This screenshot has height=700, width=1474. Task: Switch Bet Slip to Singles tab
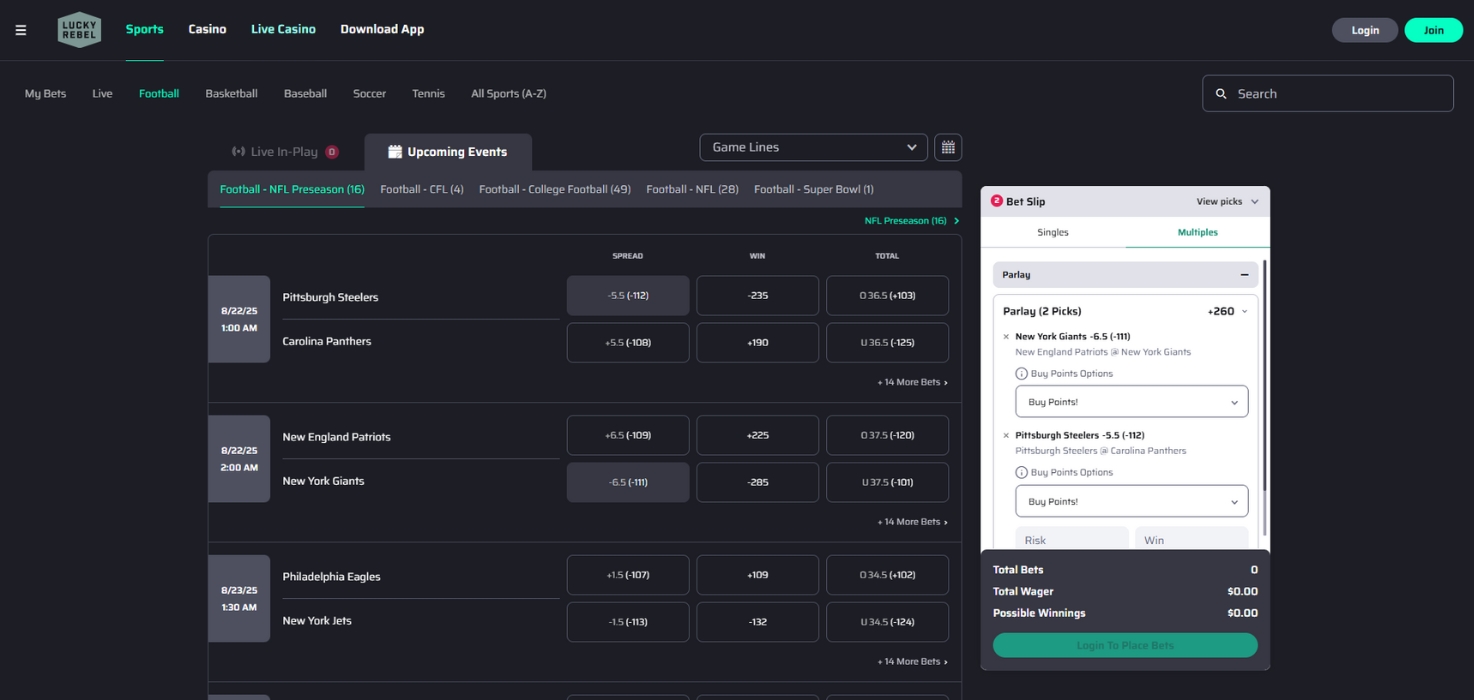[1053, 232]
